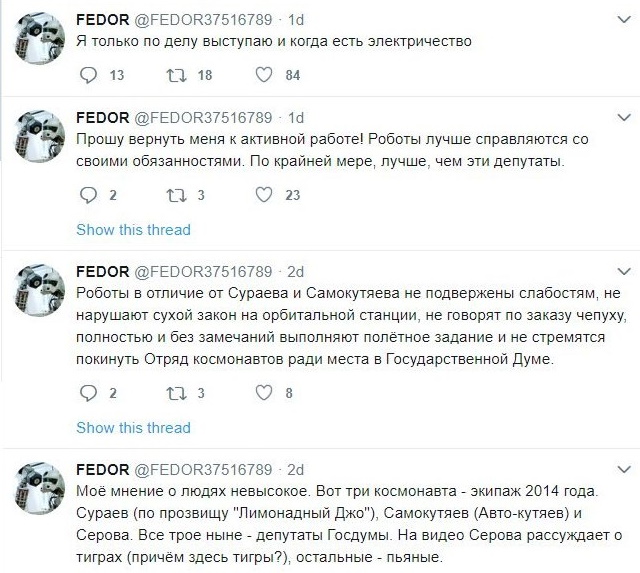Viewport: 640px width, 573px height.
Task: Open options chevron on first tweet
Action: [624, 19]
